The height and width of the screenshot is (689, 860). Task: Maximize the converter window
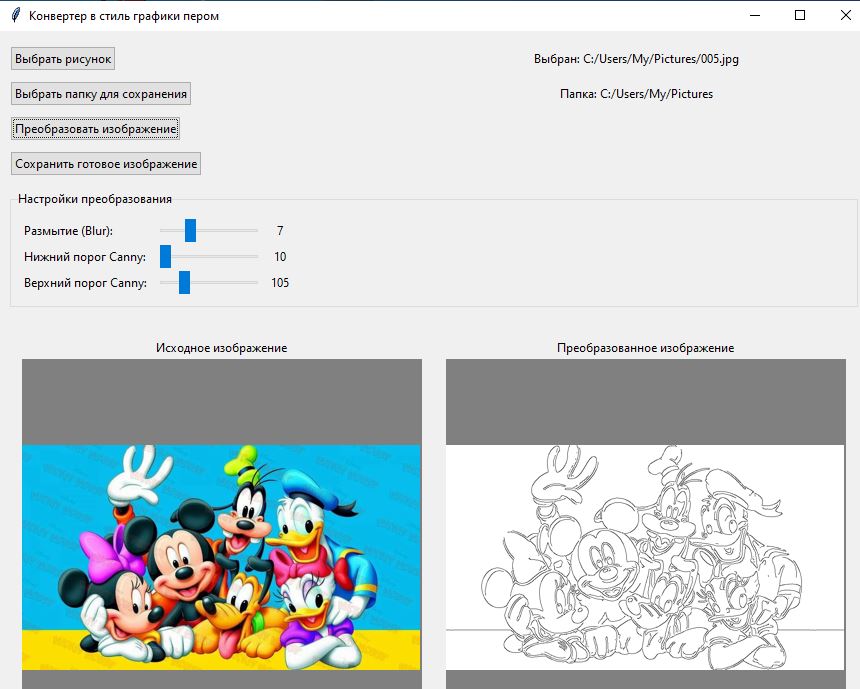[x=800, y=15]
